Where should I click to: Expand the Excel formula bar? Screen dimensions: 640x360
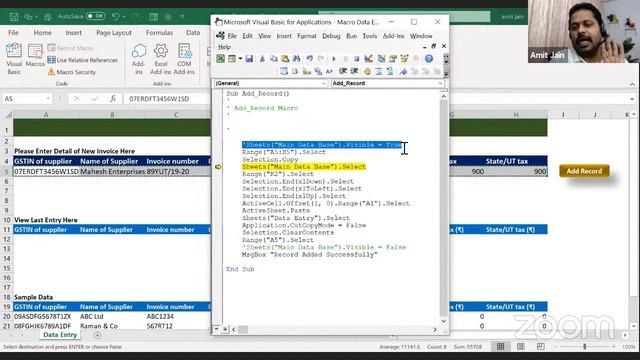[632, 99]
